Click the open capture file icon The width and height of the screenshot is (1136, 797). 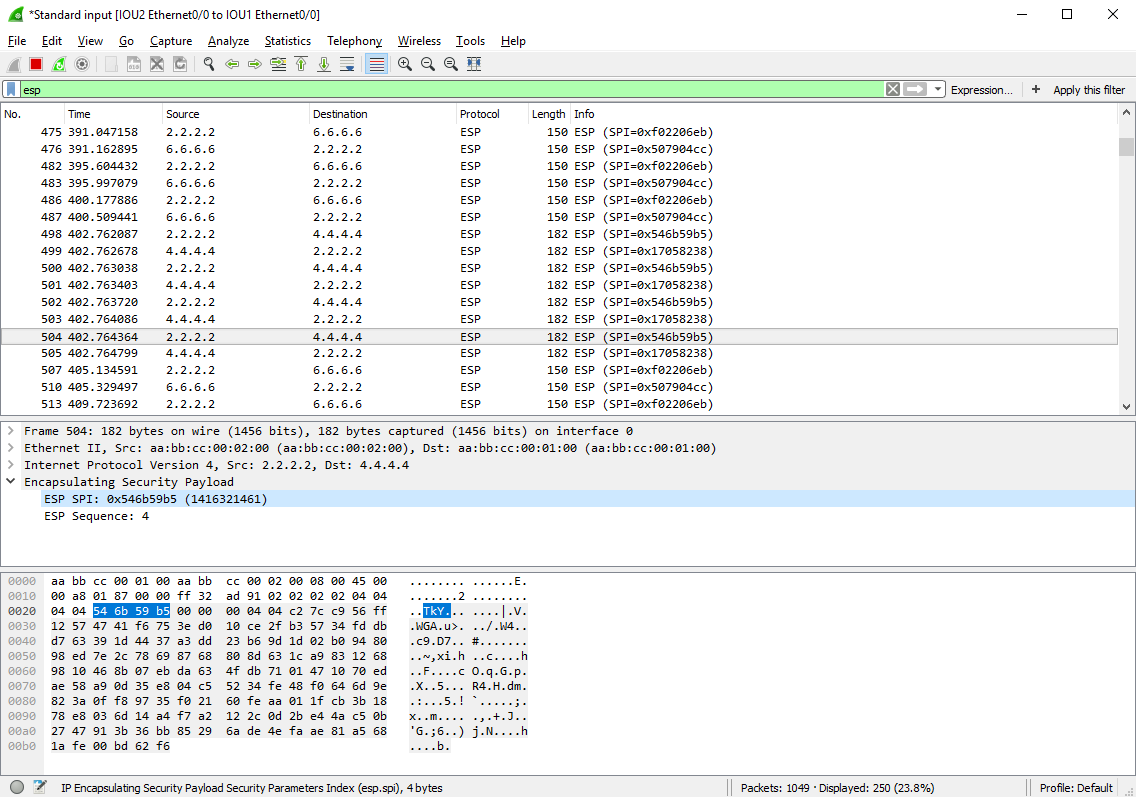[111, 64]
